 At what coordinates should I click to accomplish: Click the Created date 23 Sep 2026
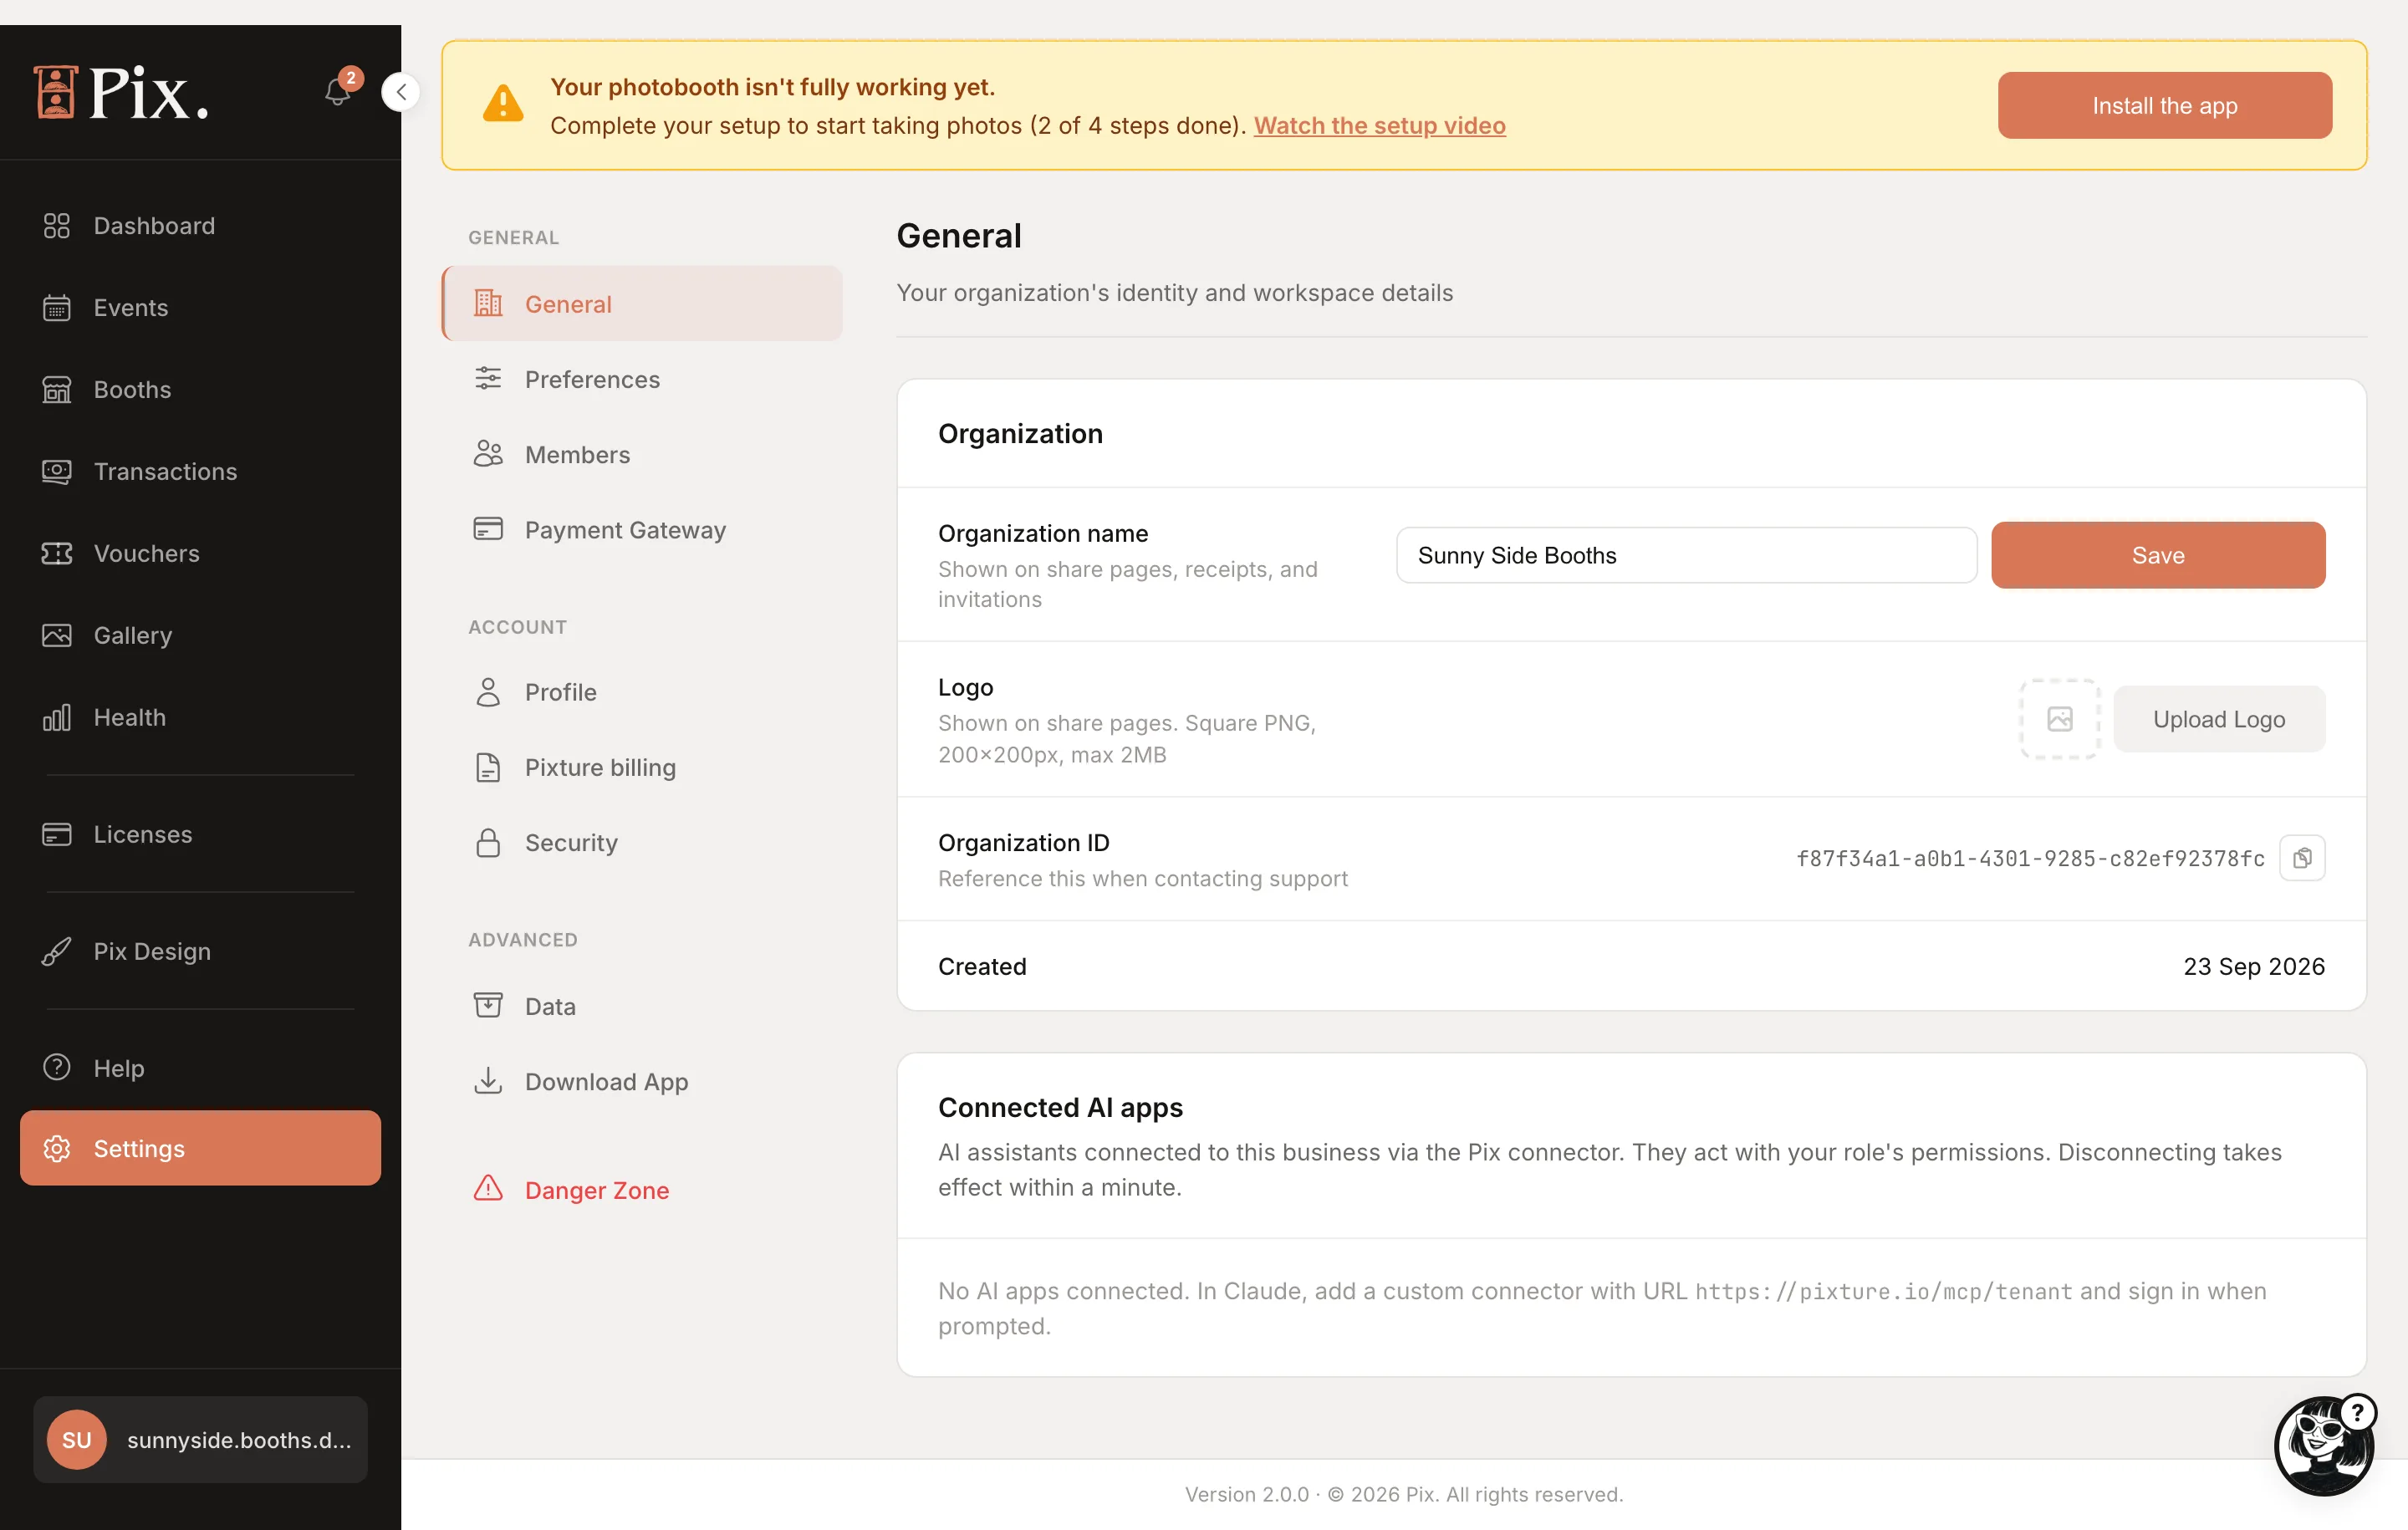(2254, 966)
